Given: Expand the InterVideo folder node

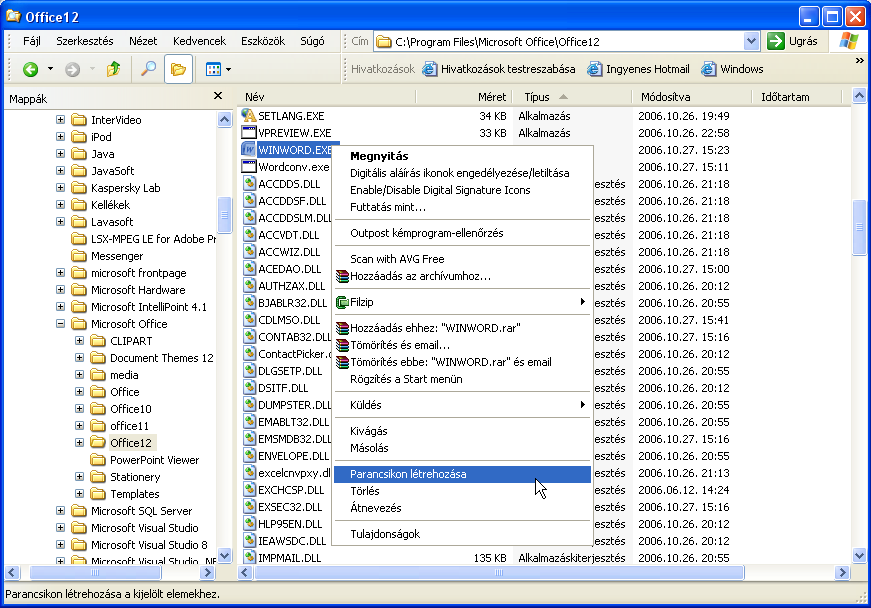Looking at the screenshot, I should [x=61, y=119].
